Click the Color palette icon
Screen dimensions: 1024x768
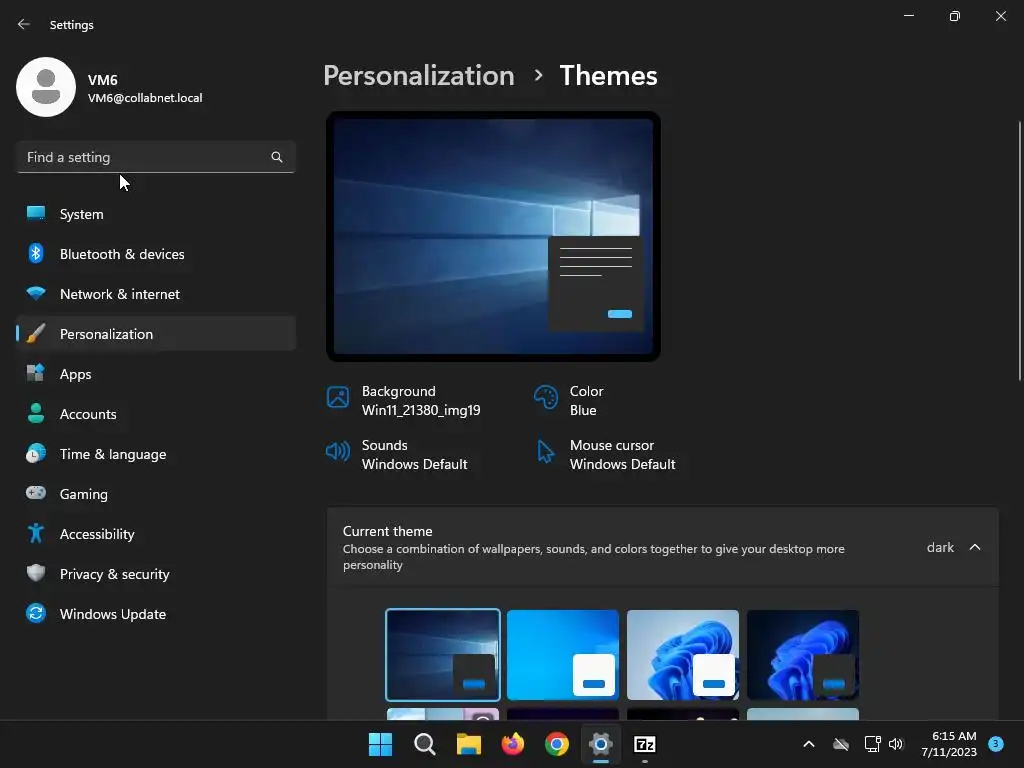(x=545, y=397)
